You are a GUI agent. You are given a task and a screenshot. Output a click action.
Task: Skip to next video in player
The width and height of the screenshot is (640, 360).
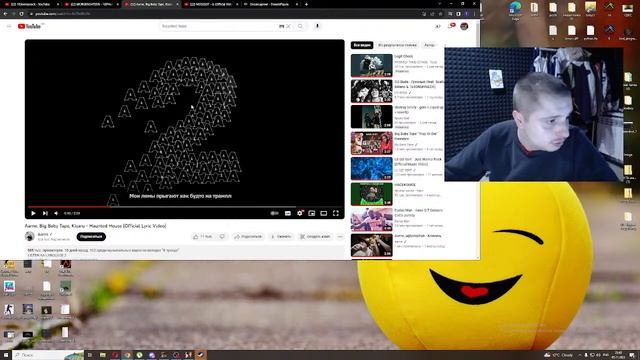point(45,213)
